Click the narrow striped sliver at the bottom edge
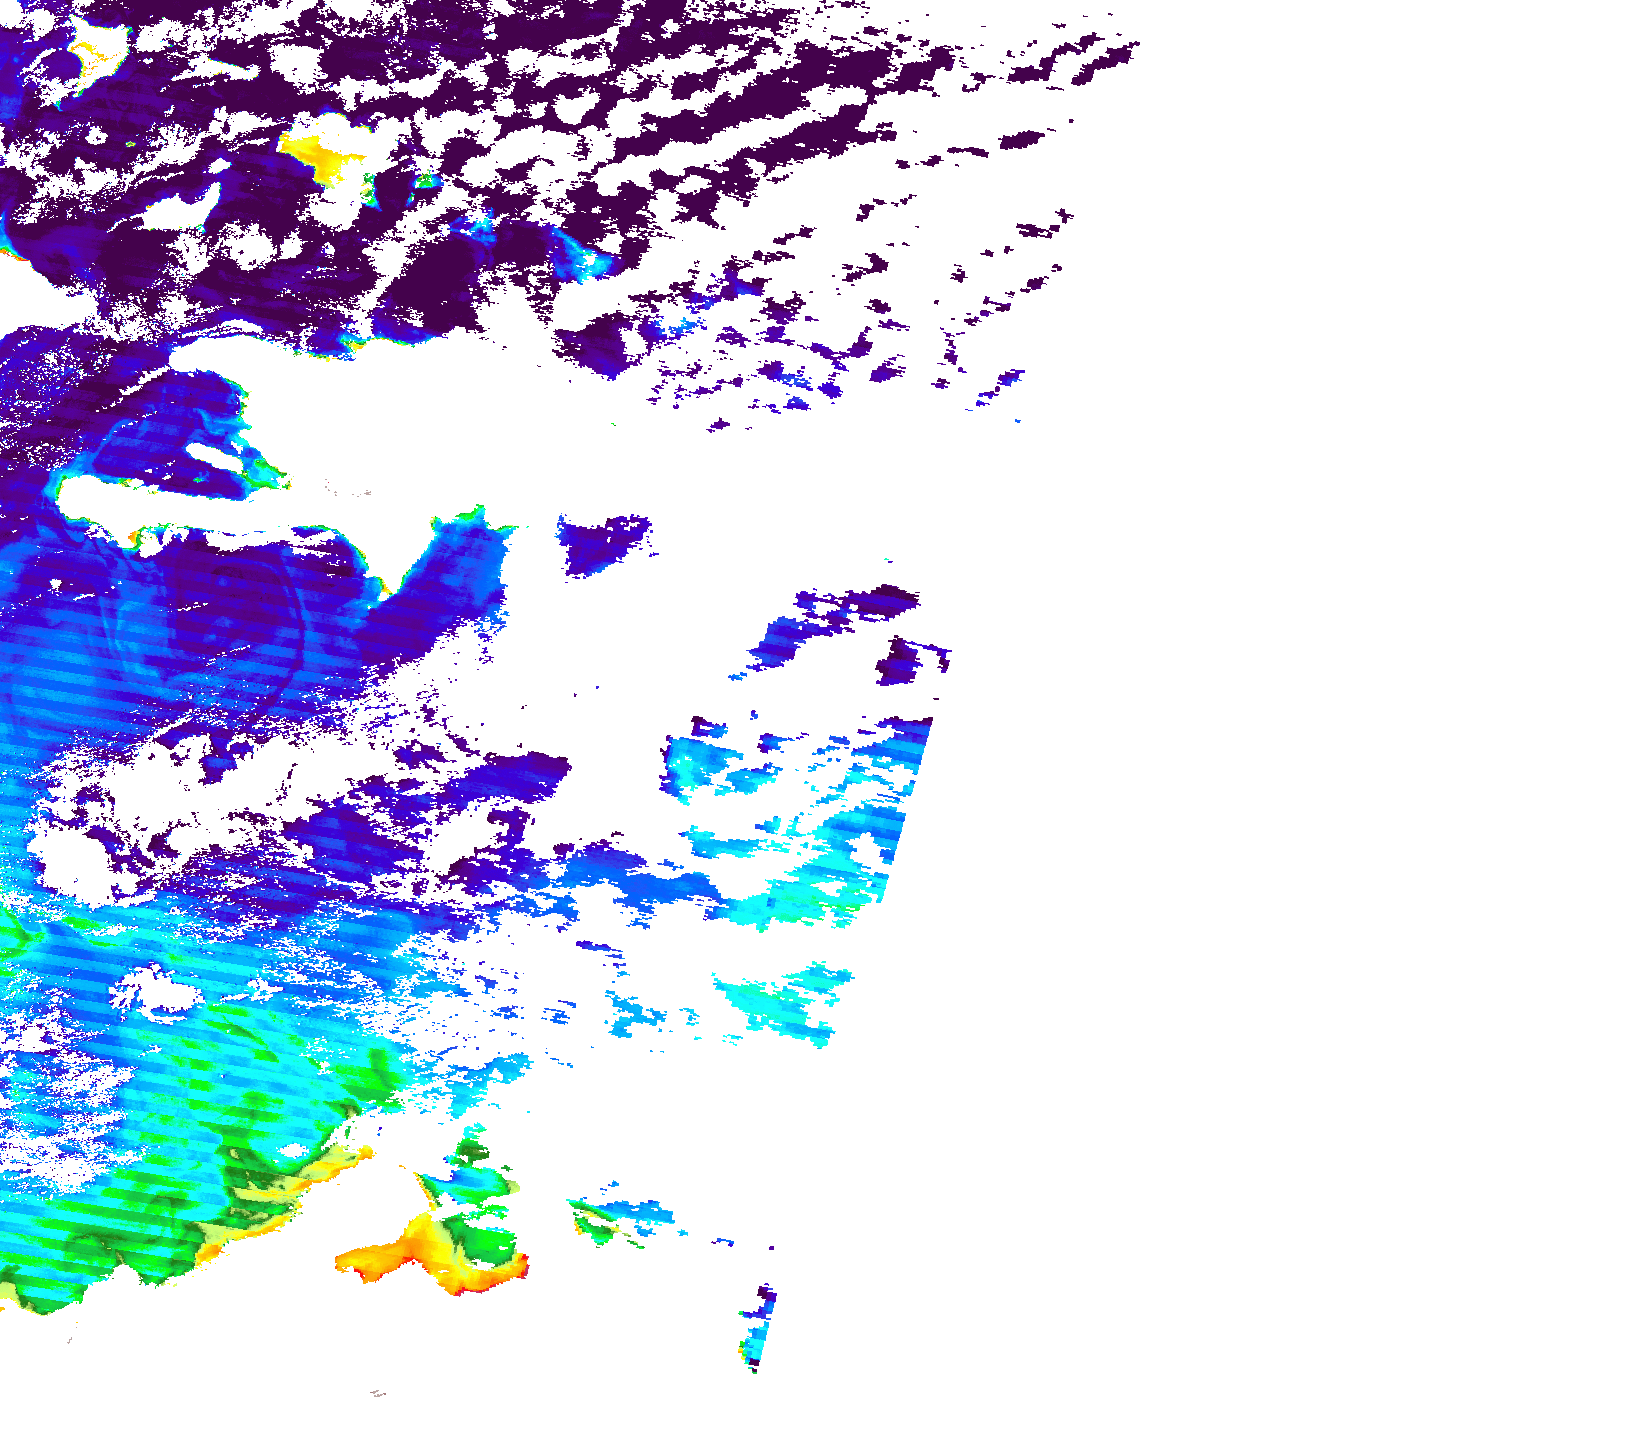 tap(759, 1330)
